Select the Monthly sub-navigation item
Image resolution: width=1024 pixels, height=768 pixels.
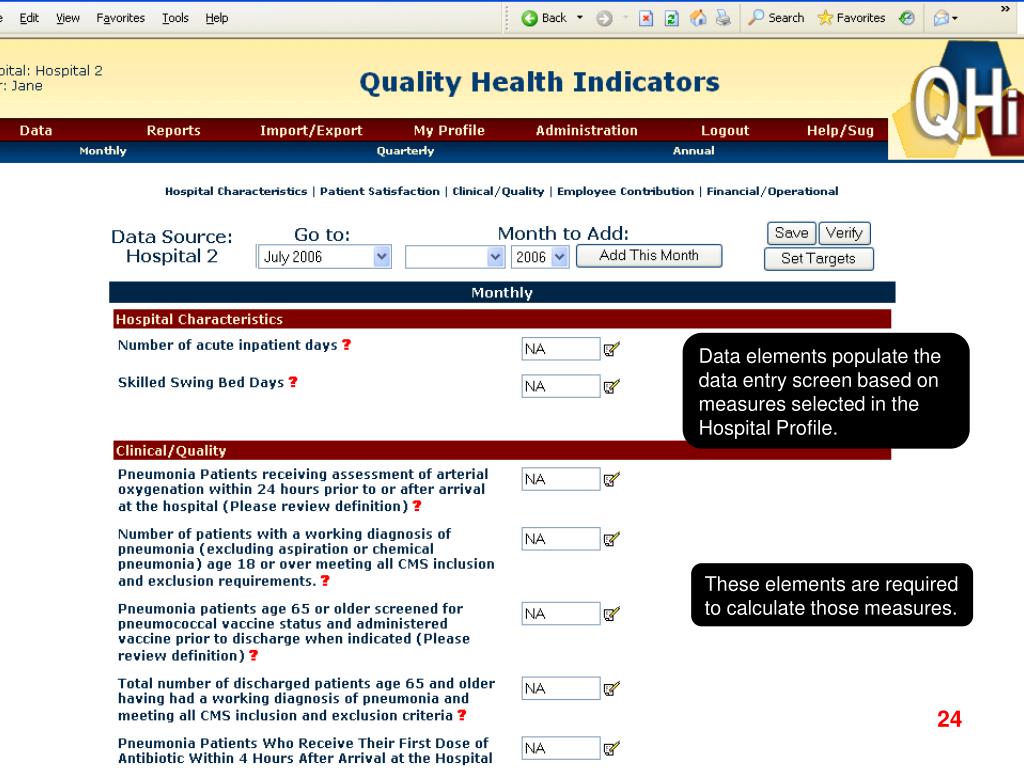coord(103,151)
